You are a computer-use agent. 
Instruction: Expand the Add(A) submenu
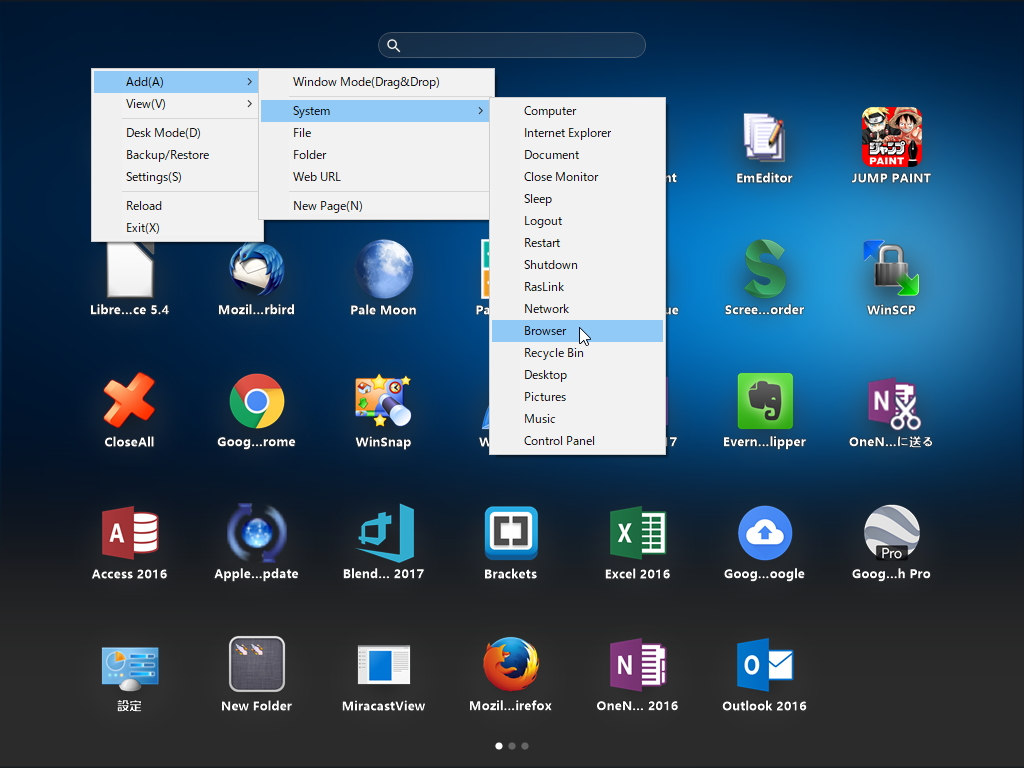pos(176,82)
